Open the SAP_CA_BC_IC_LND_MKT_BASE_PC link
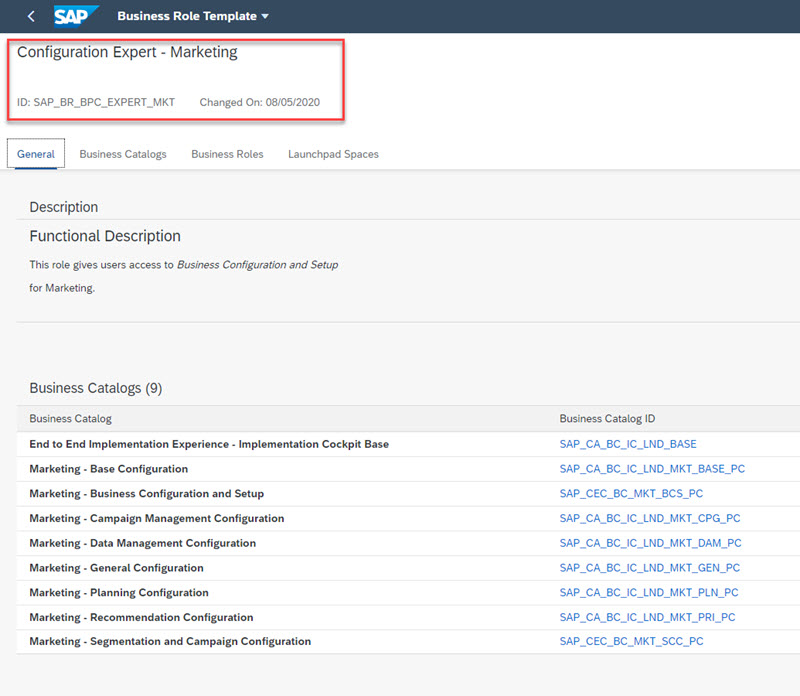This screenshot has height=696, width=800. [x=652, y=468]
